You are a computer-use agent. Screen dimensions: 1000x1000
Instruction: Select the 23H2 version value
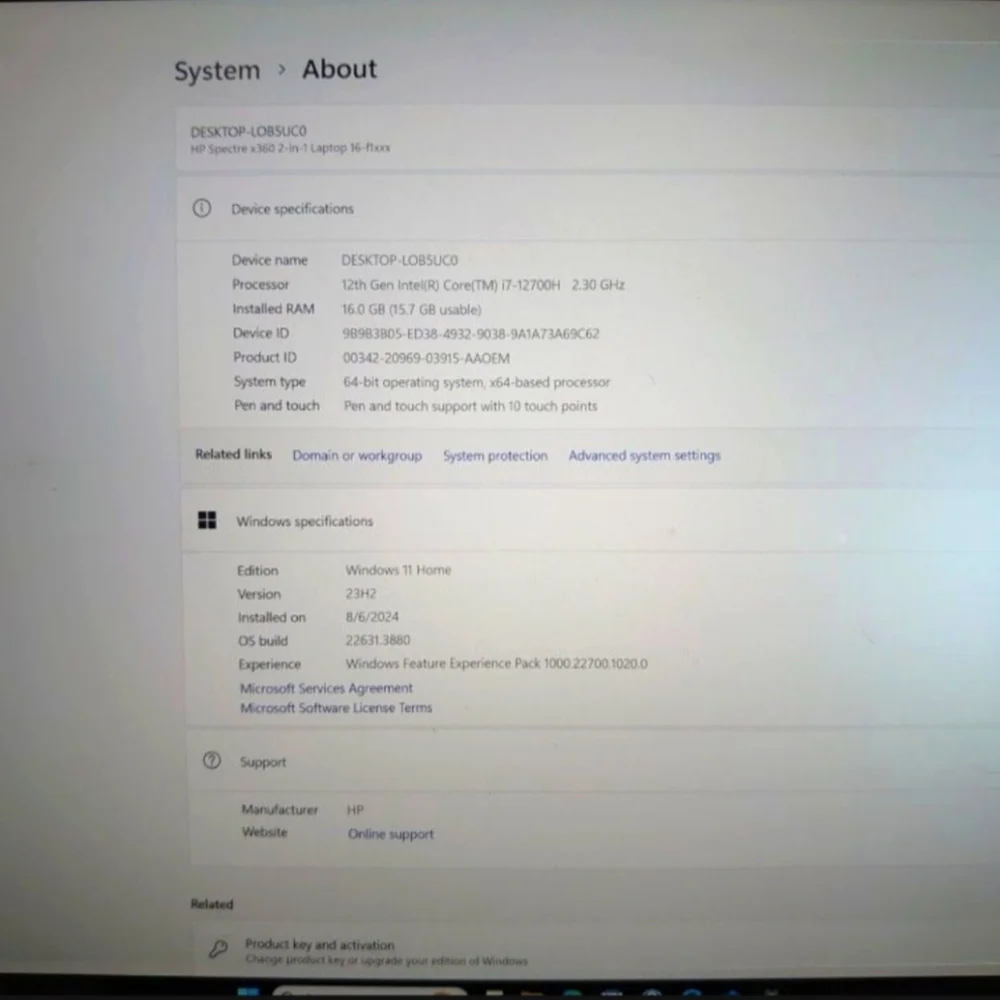(361, 594)
